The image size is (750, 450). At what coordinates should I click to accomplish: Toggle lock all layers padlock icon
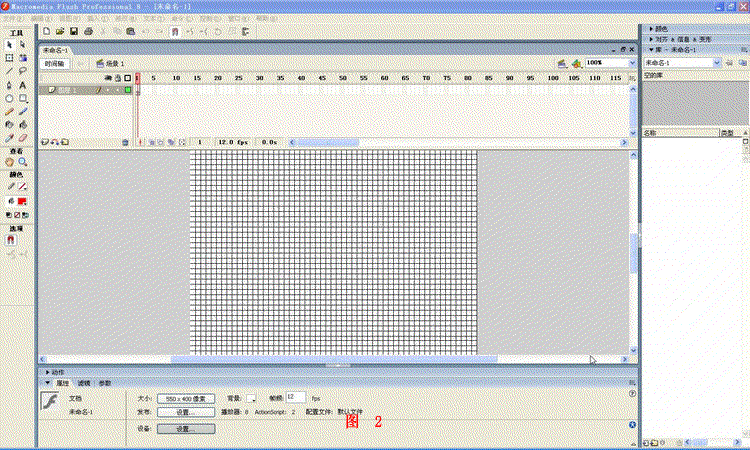tap(118, 78)
